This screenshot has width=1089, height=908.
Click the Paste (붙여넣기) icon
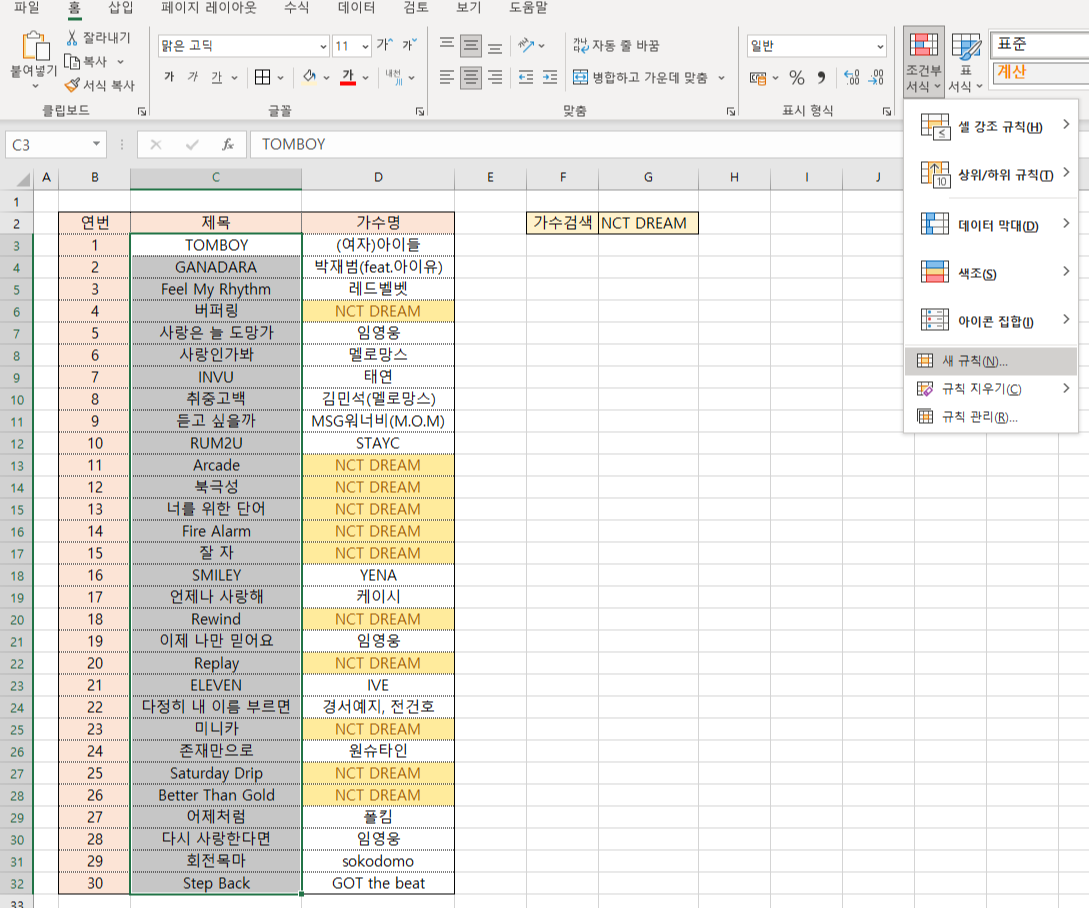coord(35,47)
